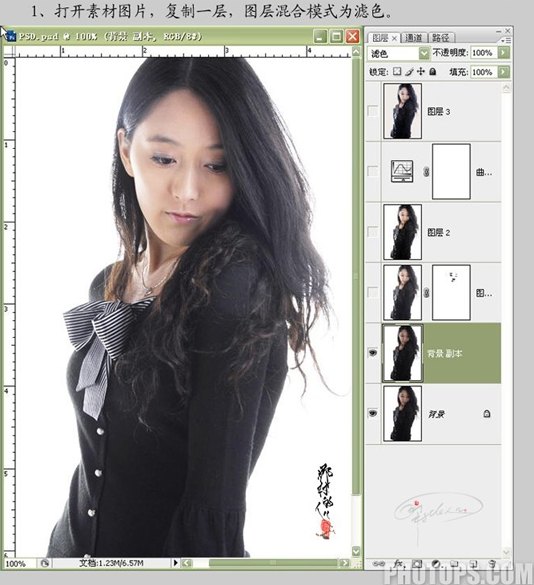Select the 曲... curves layer name
Image resolution: width=534 pixels, height=585 pixels.
point(484,172)
